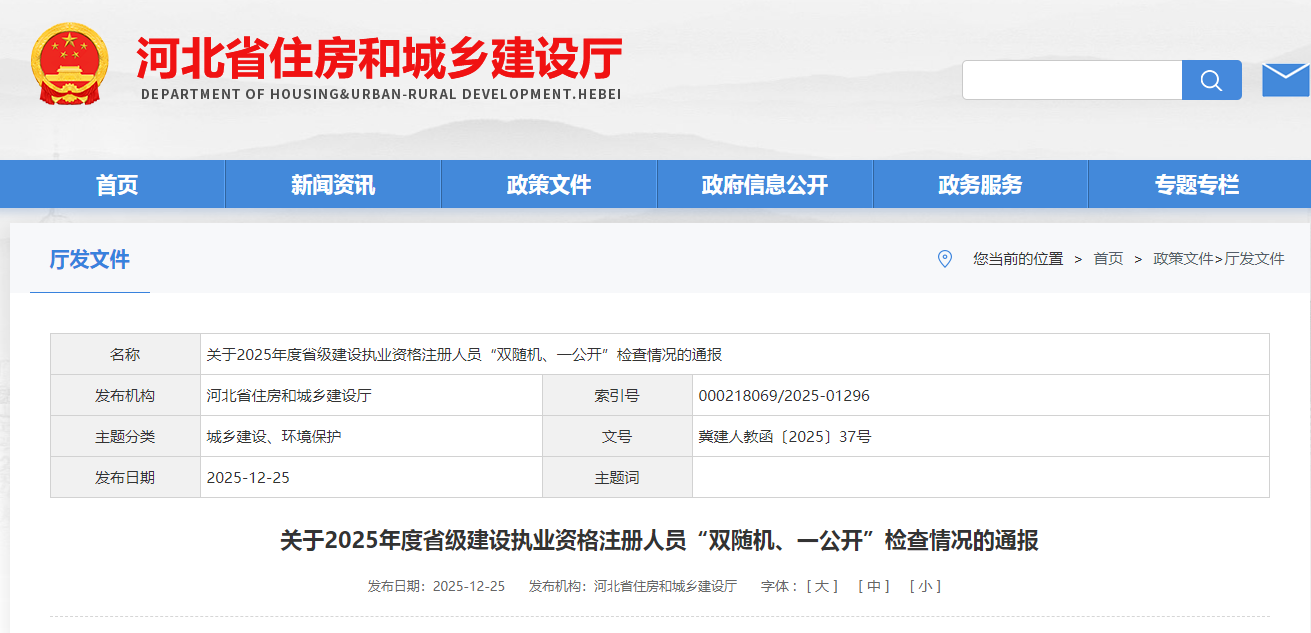1311x633 pixels.
Task: Click the location pin icon
Action: point(944,259)
